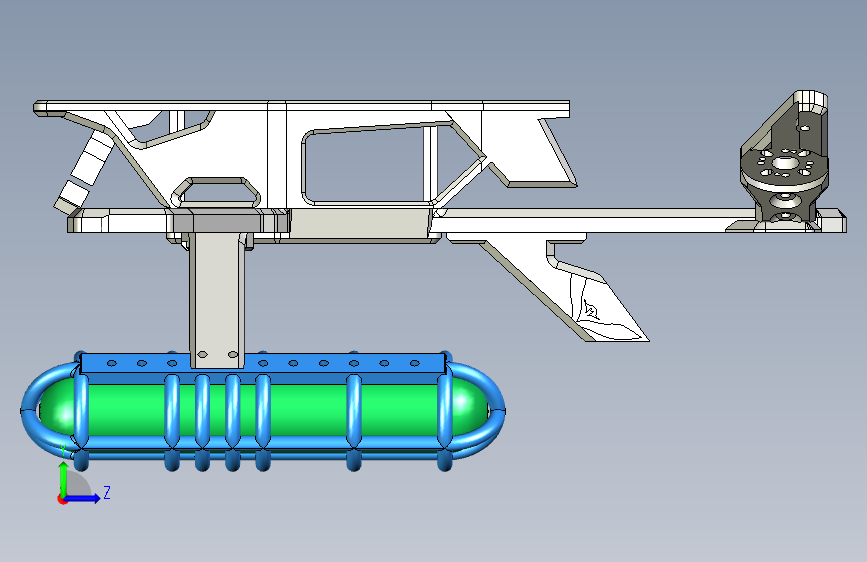Select the vertical gray support post
Image resolution: width=867 pixels, height=562 pixels.
point(217,300)
